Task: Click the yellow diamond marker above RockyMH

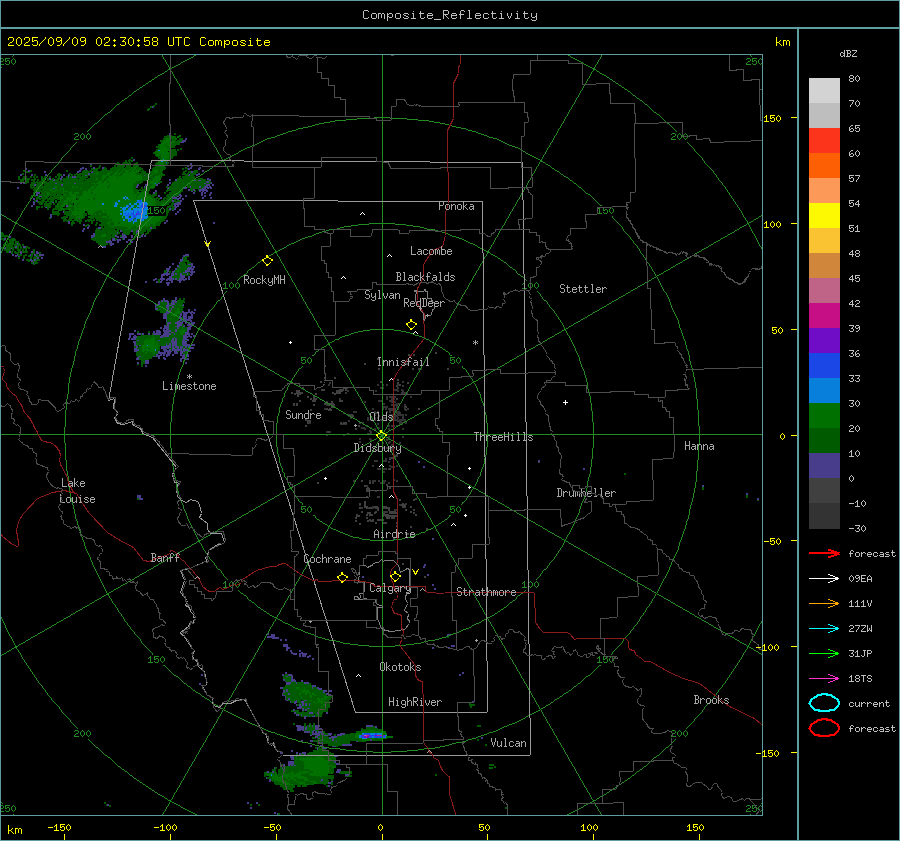Action: (x=267, y=261)
